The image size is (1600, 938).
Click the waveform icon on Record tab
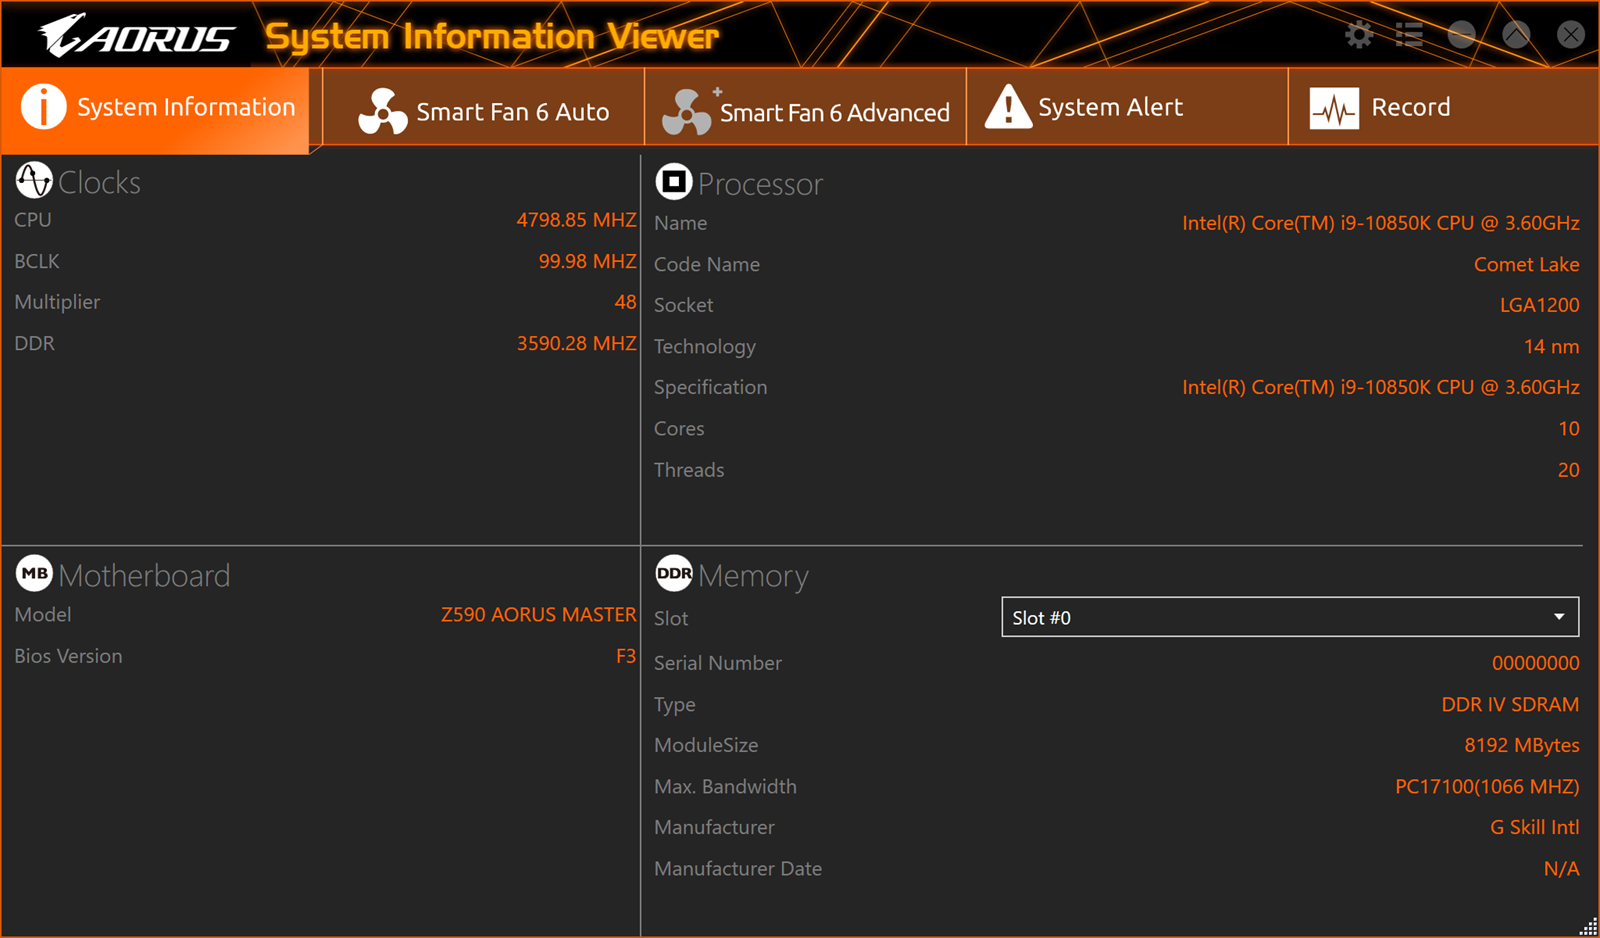[x=1334, y=108]
